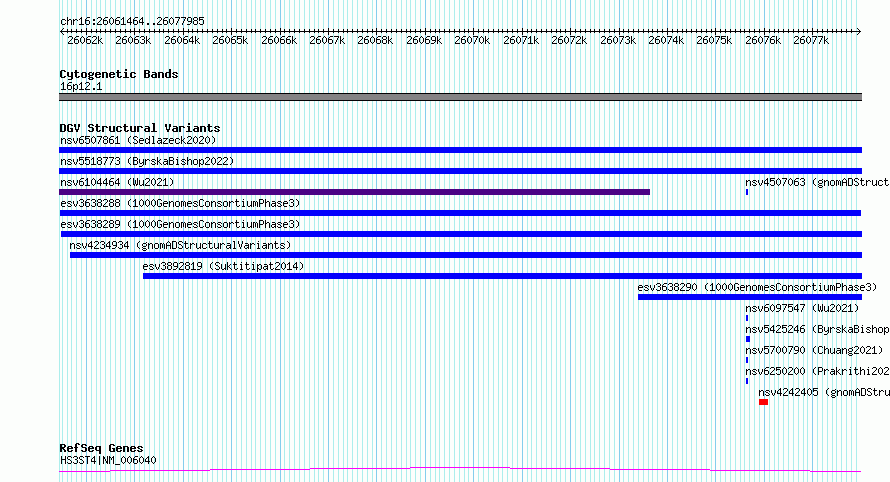This screenshot has height=482, width=890.
Task: Click the esv3638290 blue variant bar
Action: pyautogui.click(x=750, y=297)
